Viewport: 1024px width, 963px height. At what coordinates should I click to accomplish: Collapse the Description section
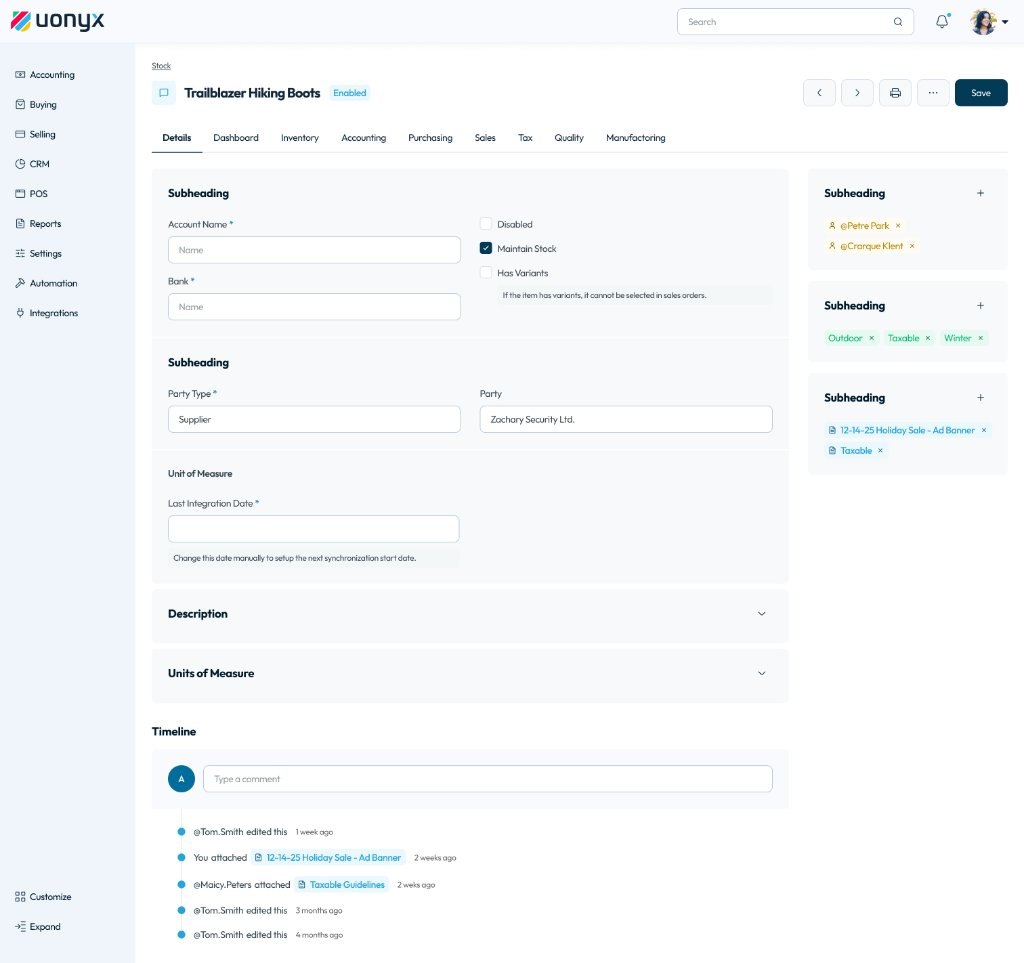tap(761, 614)
